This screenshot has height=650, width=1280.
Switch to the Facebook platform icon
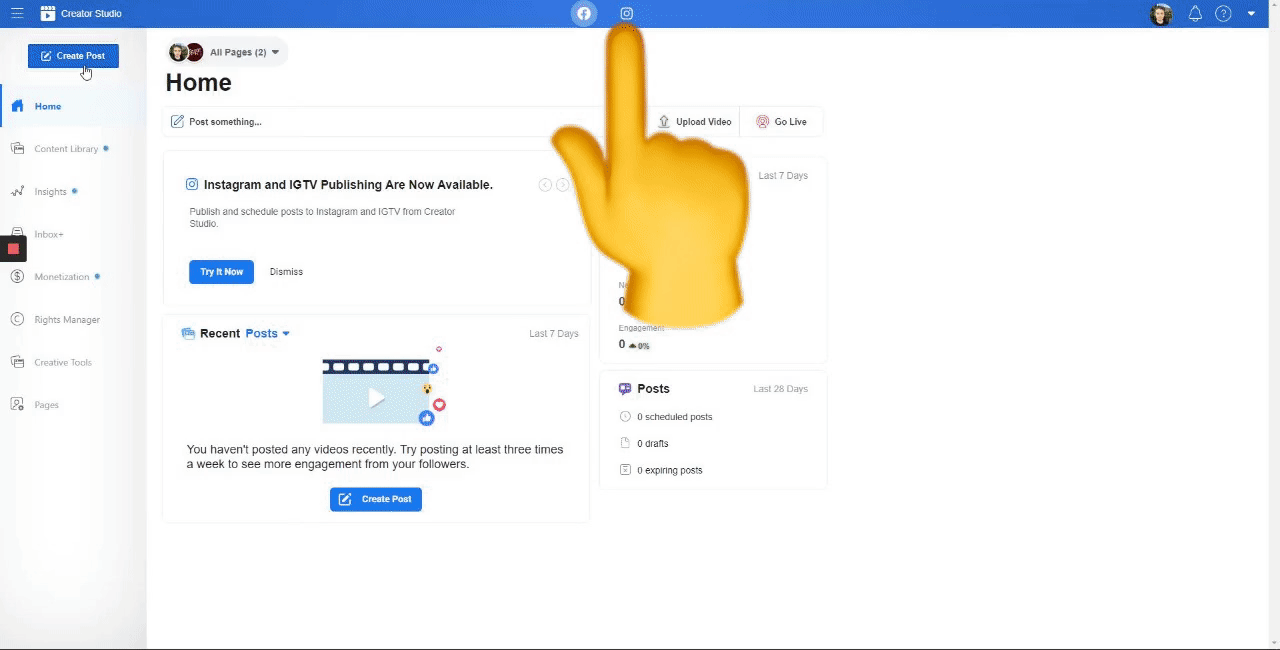pos(584,14)
